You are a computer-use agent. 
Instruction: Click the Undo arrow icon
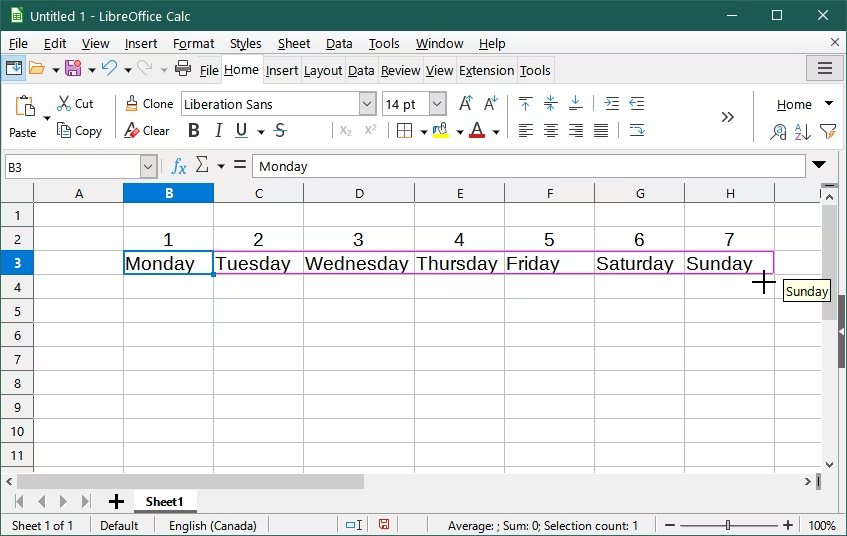(109, 68)
